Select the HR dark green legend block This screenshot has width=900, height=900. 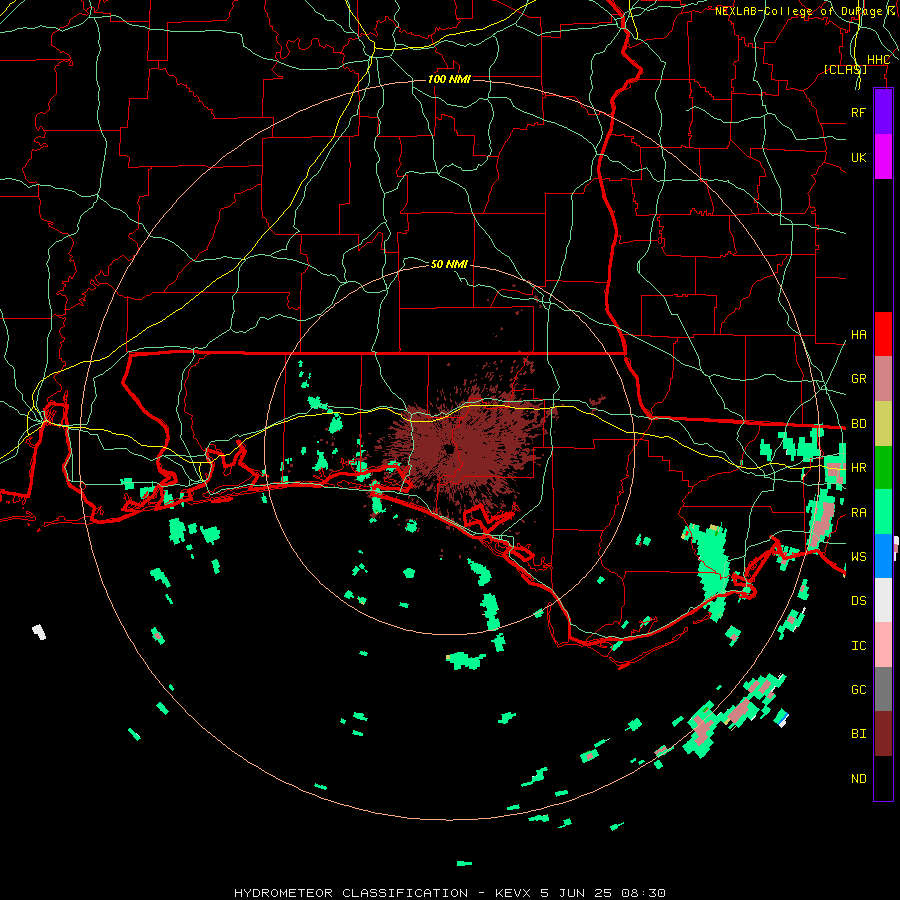883,468
